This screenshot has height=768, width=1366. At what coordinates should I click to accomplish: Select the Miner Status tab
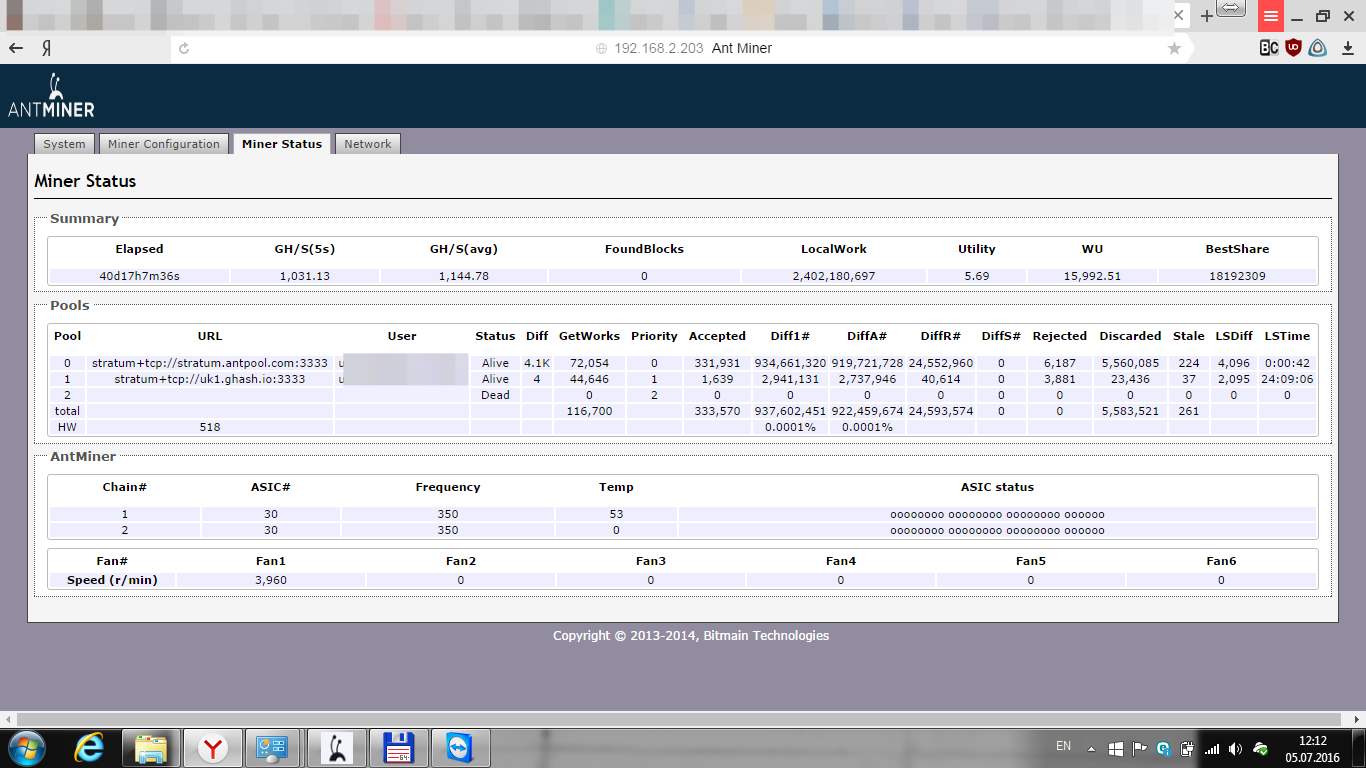pyautogui.click(x=281, y=144)
